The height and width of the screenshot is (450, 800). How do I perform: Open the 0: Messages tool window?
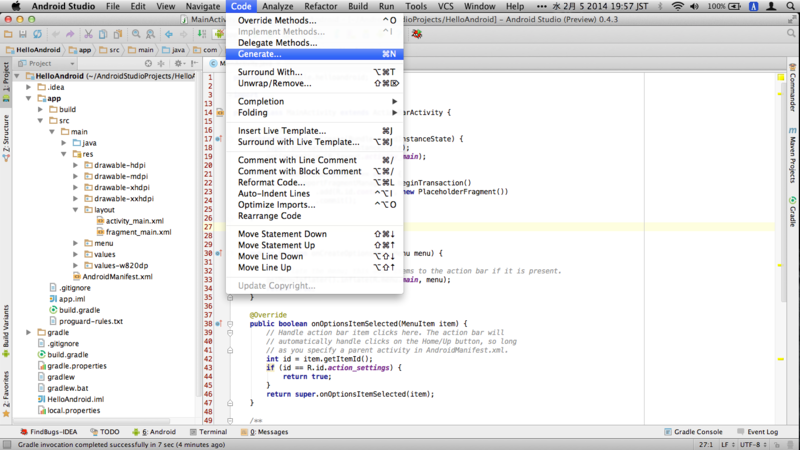click(x=265, y=432)
